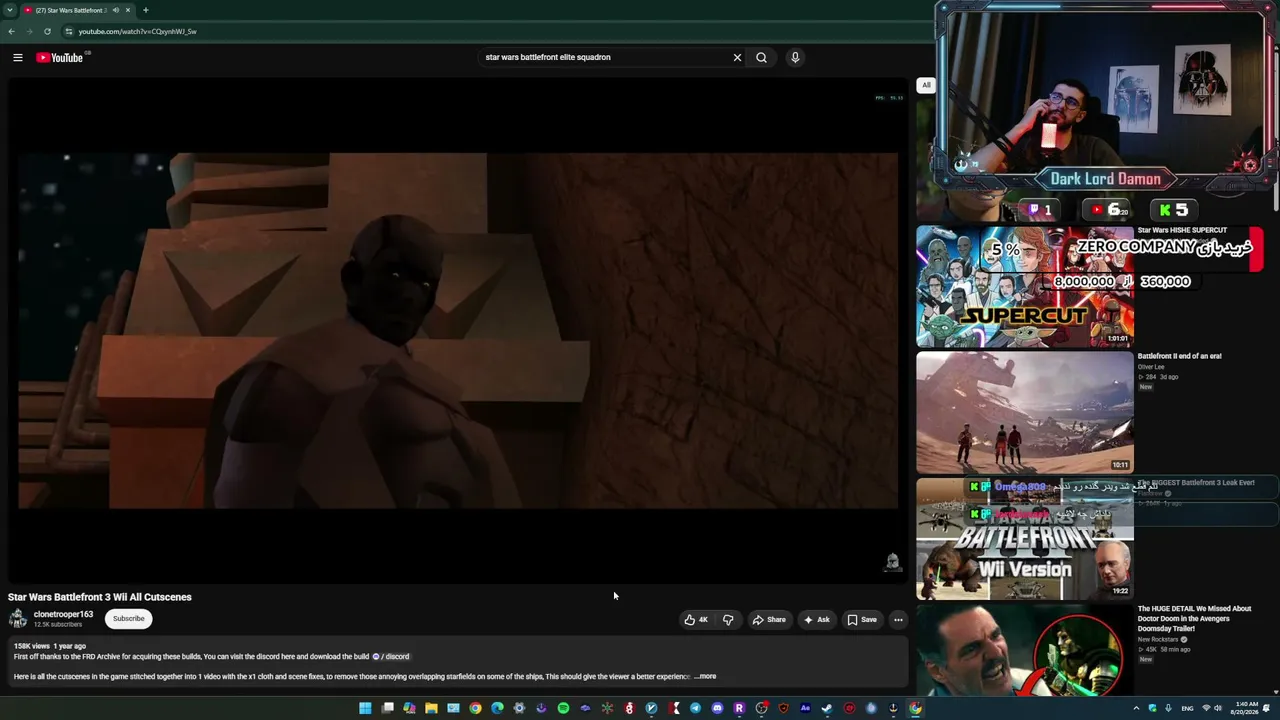
Task: Open Windows Security tray icon
Action: click(x=1152, y=708)
